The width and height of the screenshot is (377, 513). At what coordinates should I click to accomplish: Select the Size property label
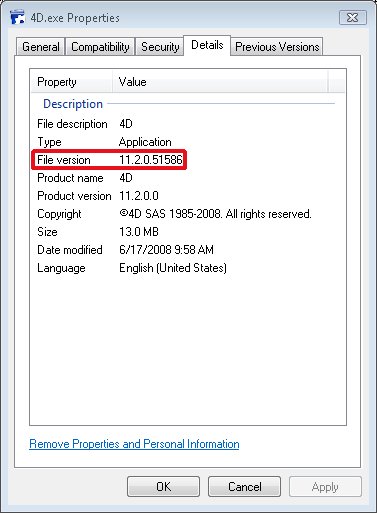point(47,232)
